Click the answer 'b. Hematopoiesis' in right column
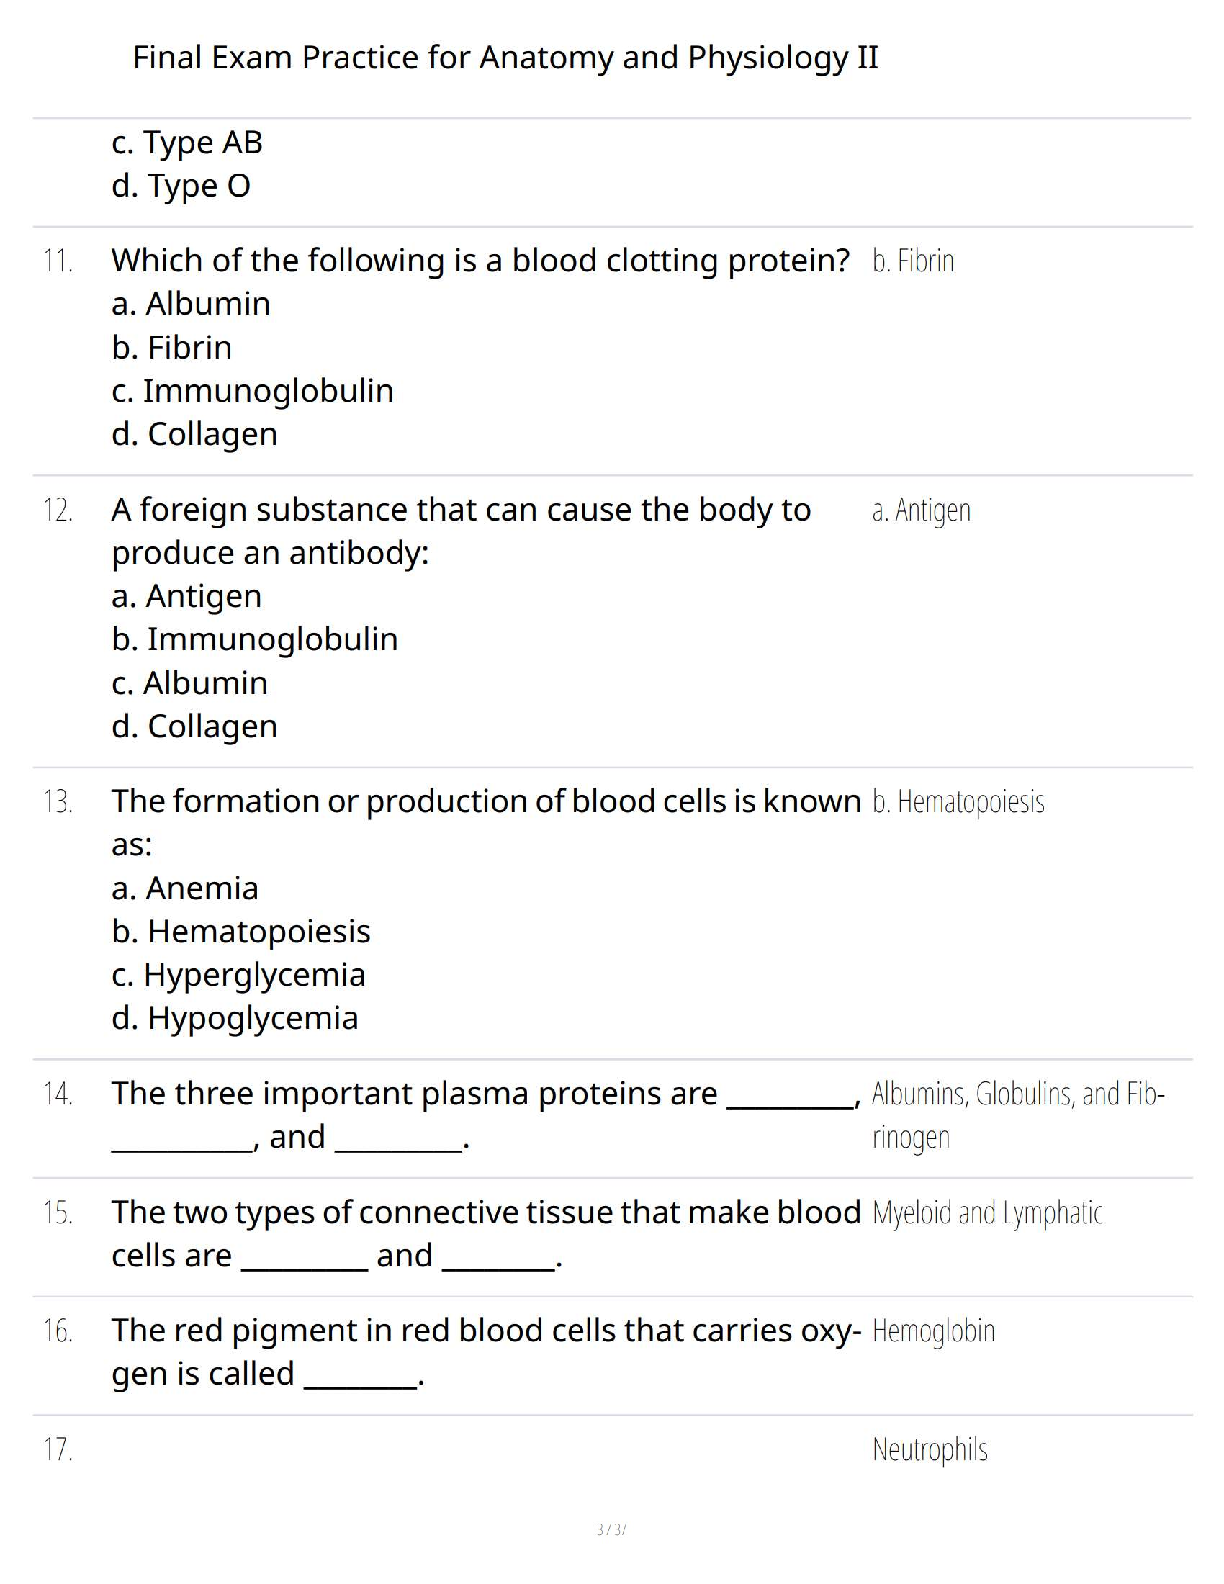Image resolution: width=1224 pixels, height=1584 pixels. coord(958,802)
